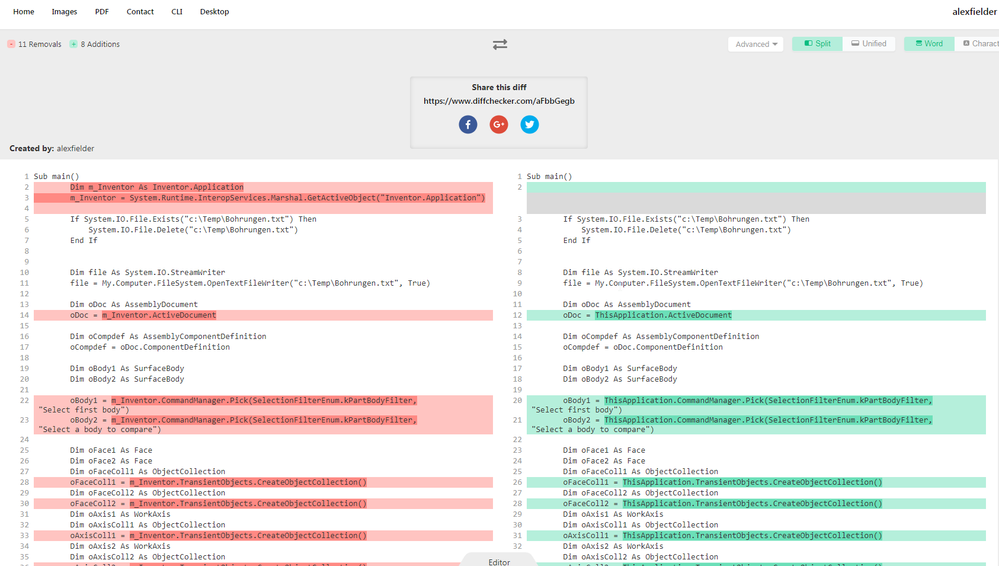Click left 'Dim oFace1 As Face' line
Viewport: 999px width, 566px height.
pyautogui.click(x=111, y=450)
